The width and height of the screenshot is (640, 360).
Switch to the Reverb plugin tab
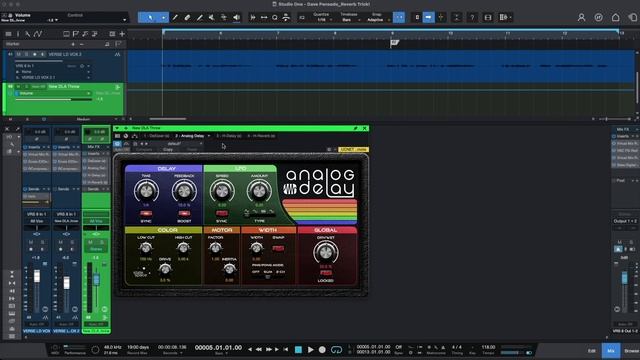pos(261,136)
